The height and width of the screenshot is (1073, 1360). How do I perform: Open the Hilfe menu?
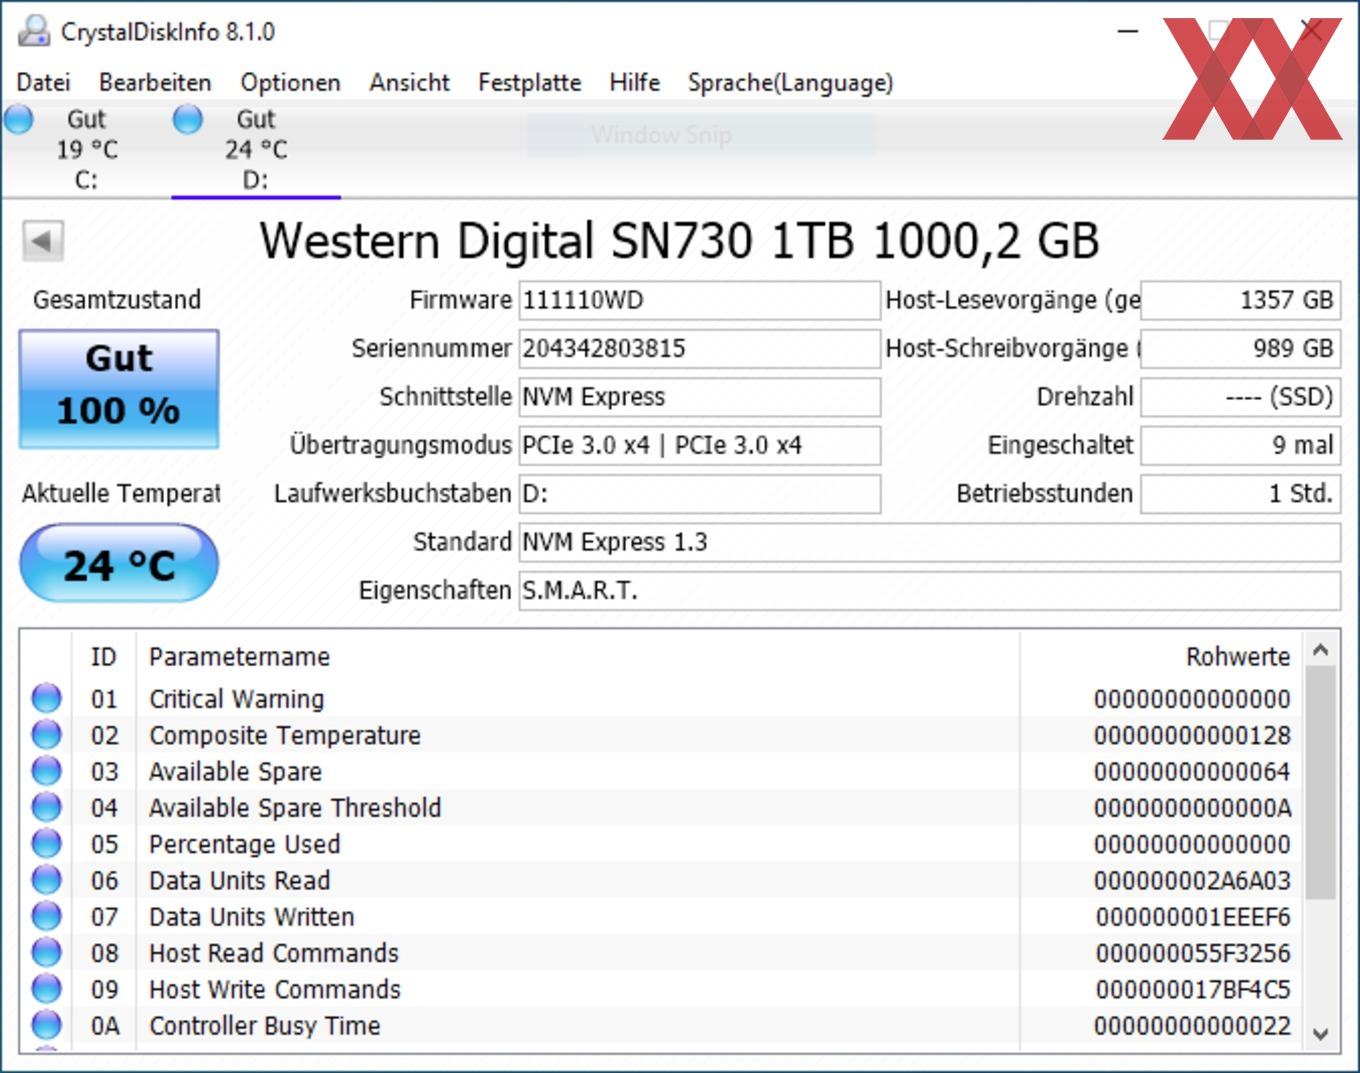tap(634, 82)
